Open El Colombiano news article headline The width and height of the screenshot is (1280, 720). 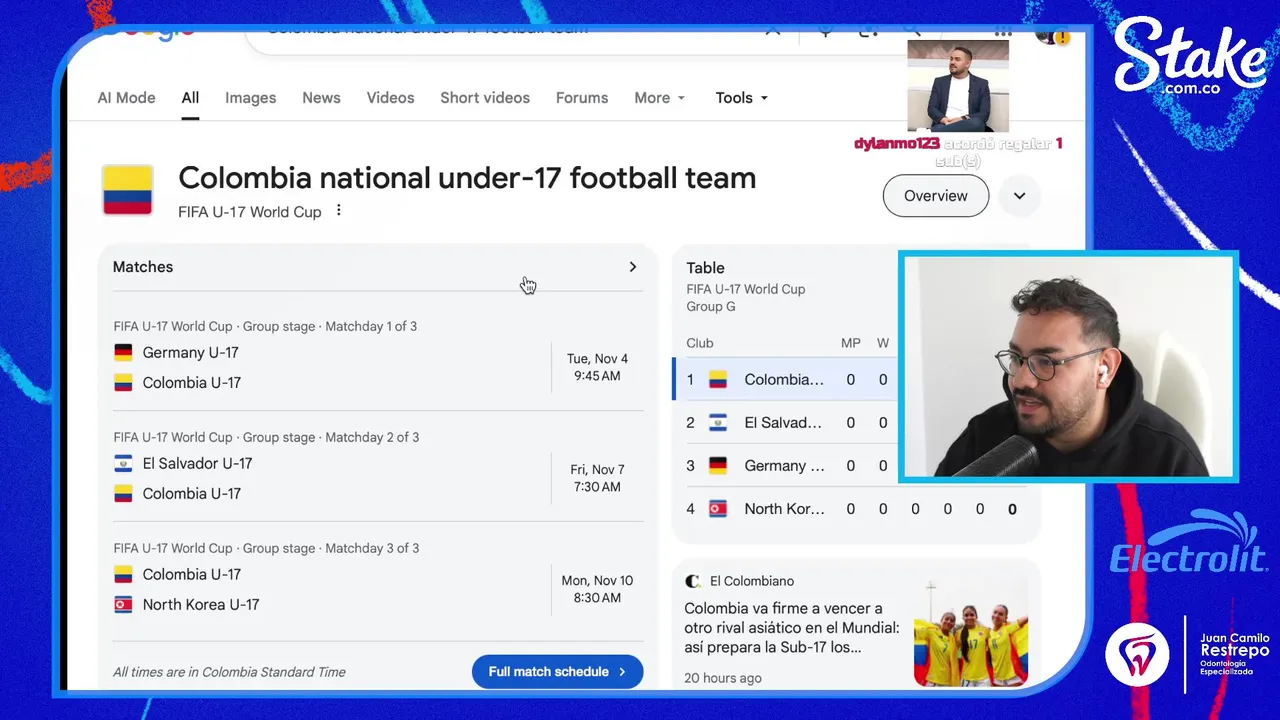point(791,628)
